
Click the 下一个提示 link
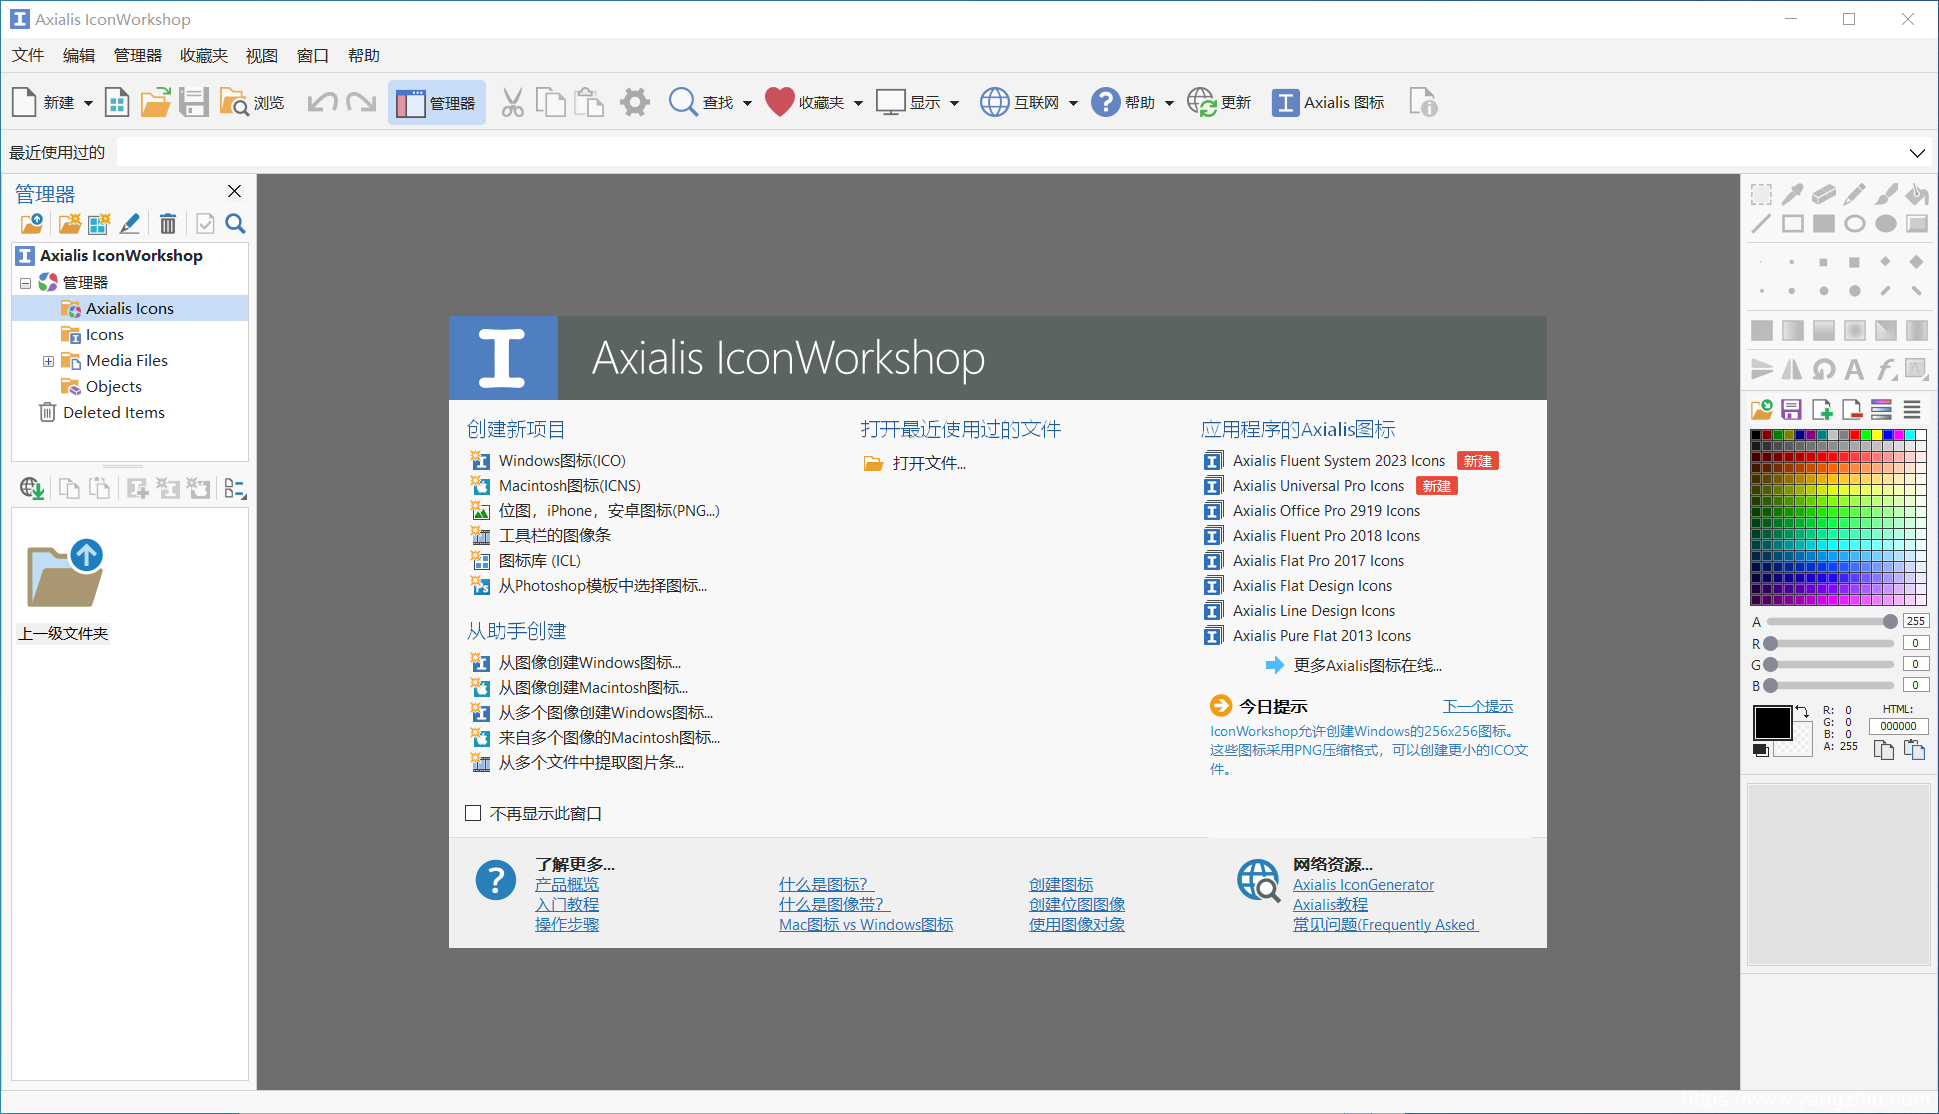click(1477, 706)
